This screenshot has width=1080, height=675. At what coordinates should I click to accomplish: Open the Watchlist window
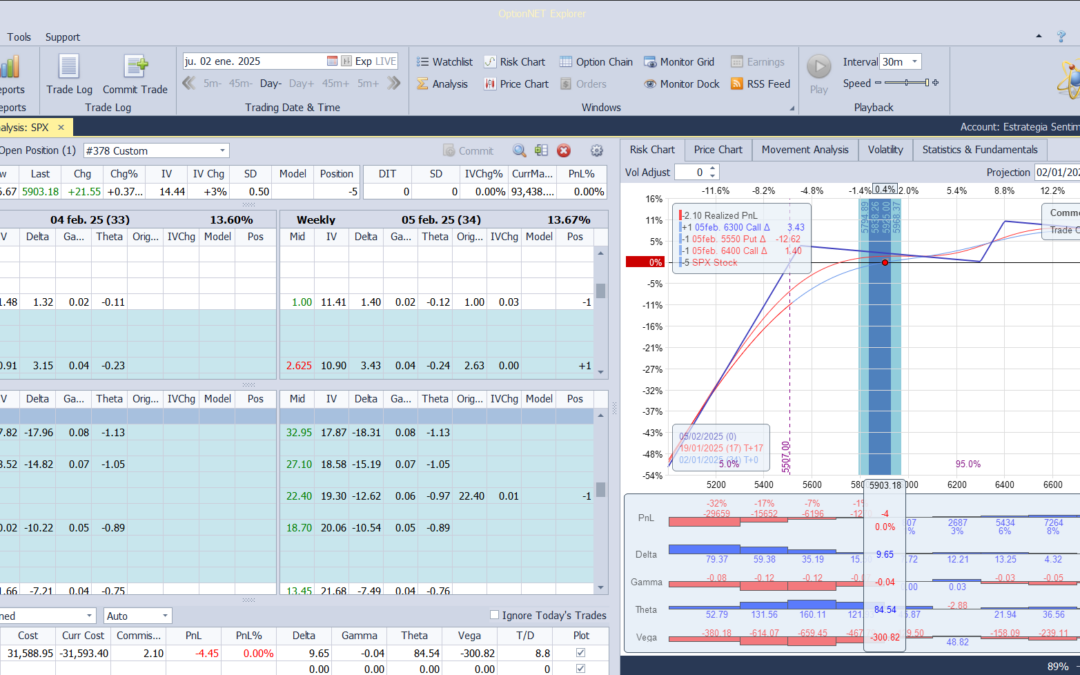pyautogui.click(x=444, y=62)
